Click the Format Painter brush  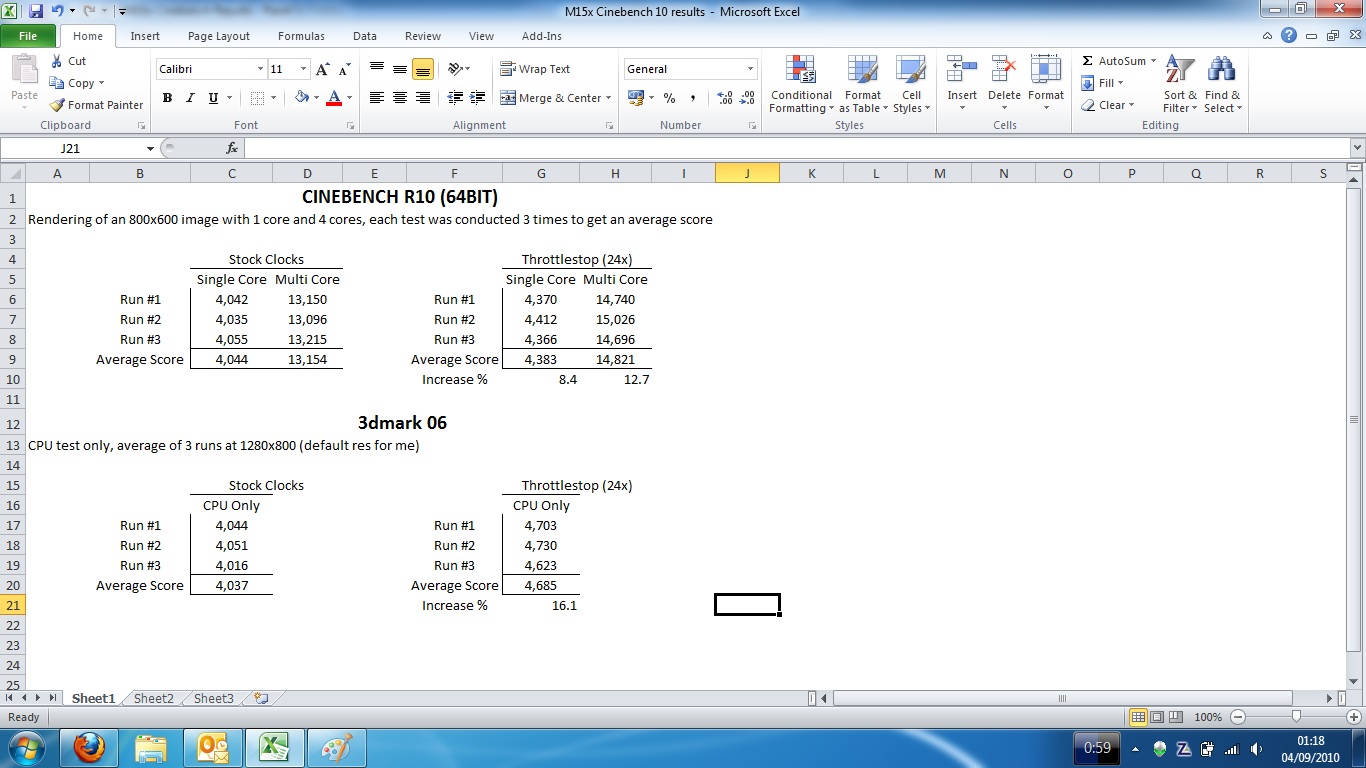57,105
